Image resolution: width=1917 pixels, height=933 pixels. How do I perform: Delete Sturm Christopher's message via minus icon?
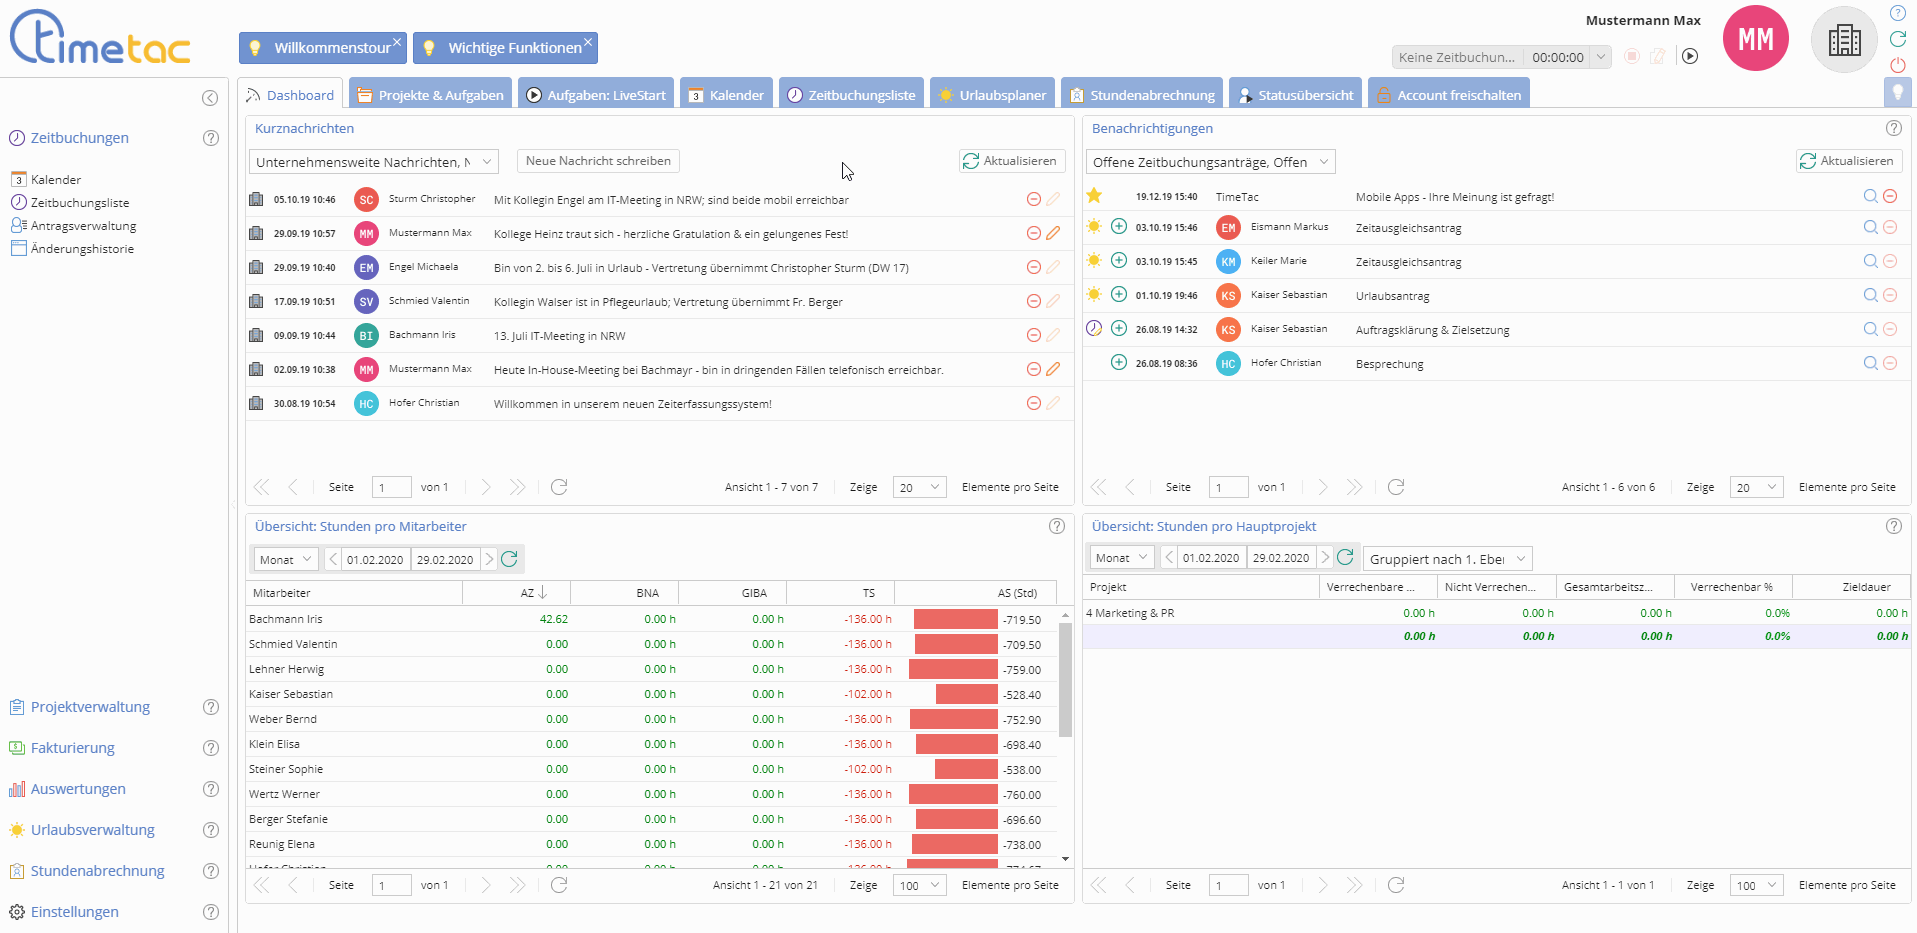1034,200
